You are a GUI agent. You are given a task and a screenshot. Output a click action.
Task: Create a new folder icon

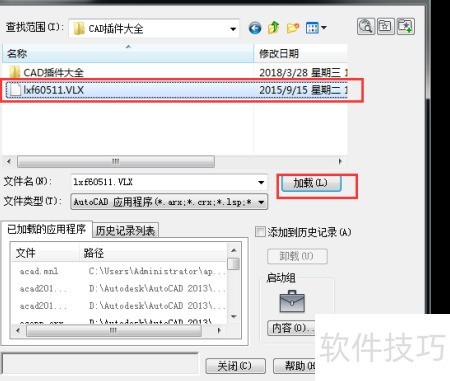click(x=293, y=28)
